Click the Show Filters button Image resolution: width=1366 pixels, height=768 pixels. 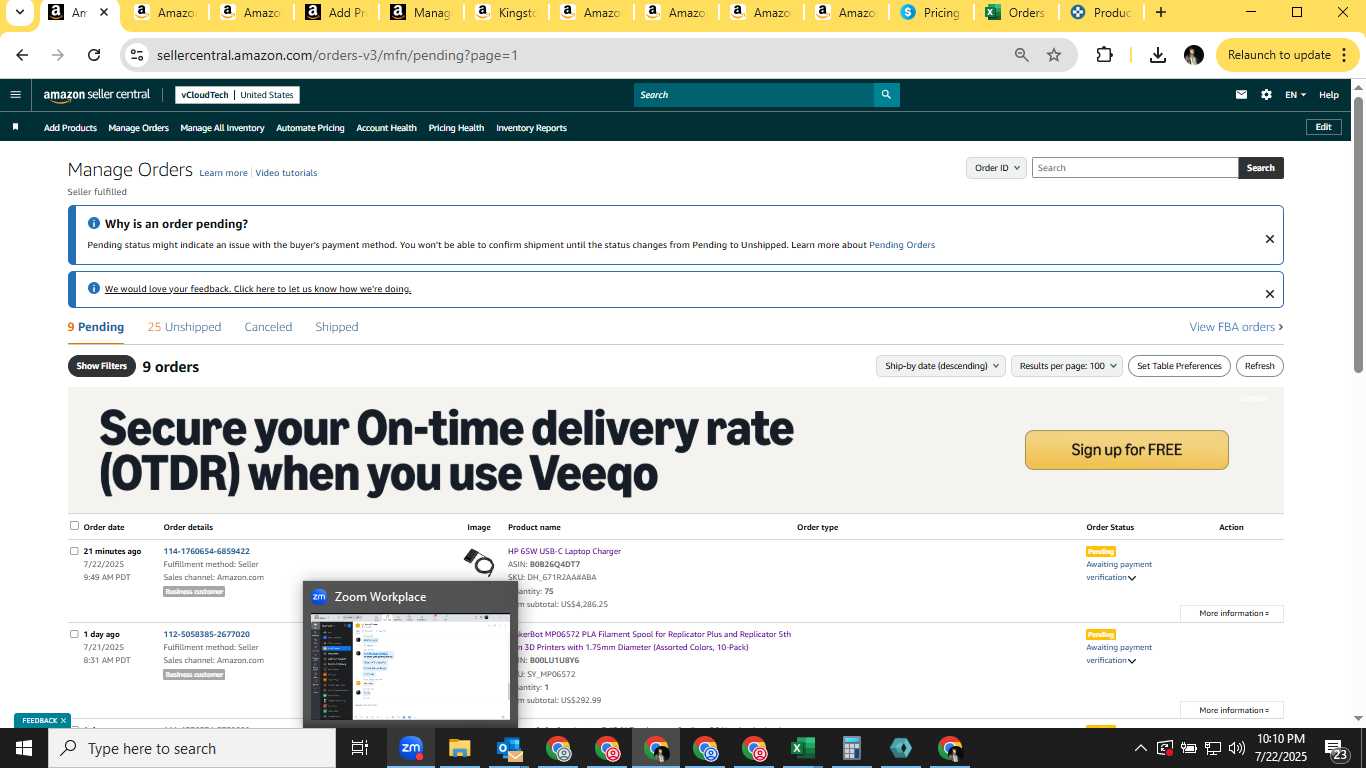(x=101, y=366)
